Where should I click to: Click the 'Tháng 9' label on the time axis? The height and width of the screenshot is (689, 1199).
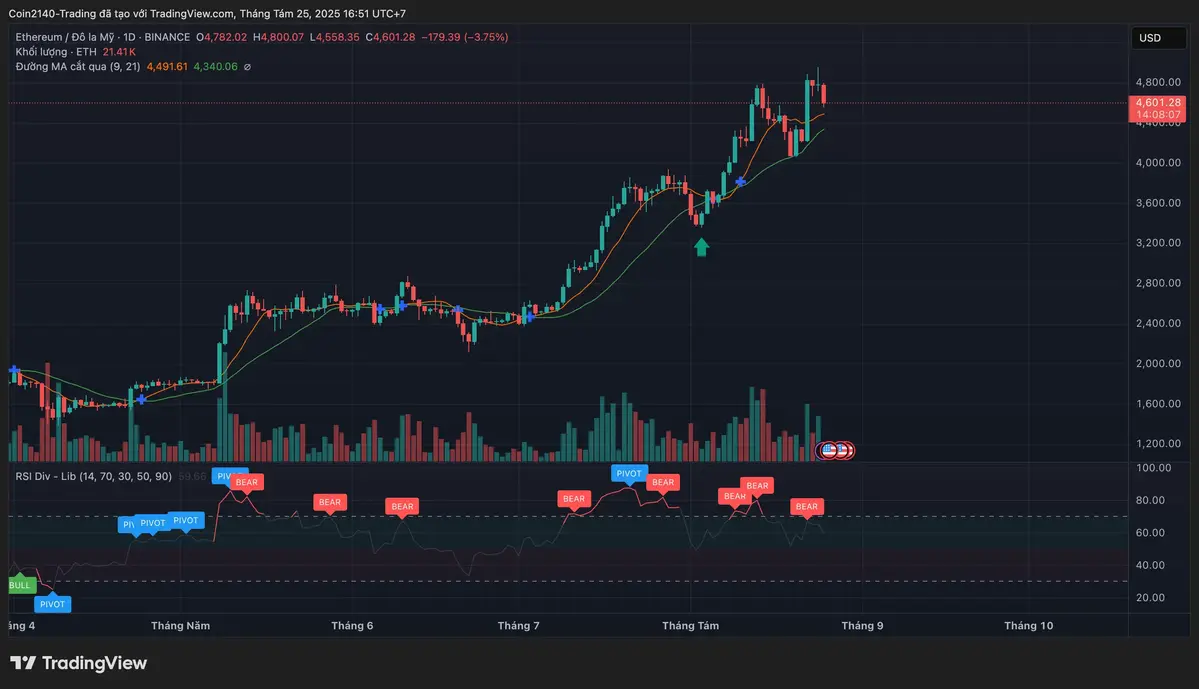coord(862,625)
